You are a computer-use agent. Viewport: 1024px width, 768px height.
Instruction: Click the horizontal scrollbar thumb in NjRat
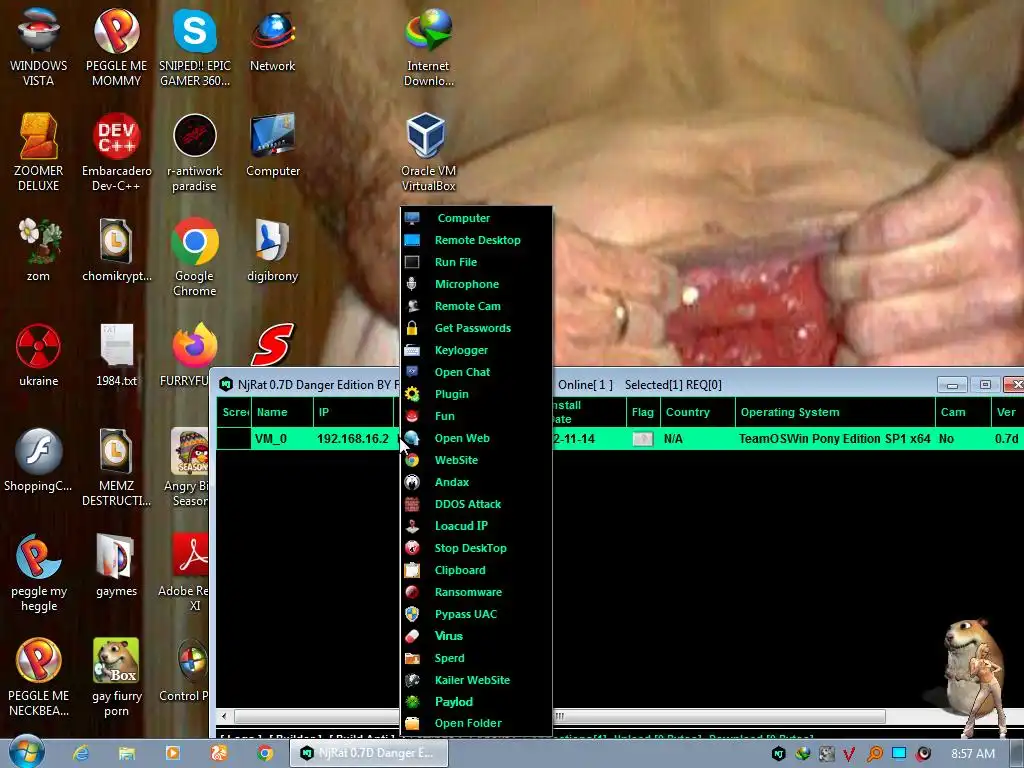pos(560,716)
